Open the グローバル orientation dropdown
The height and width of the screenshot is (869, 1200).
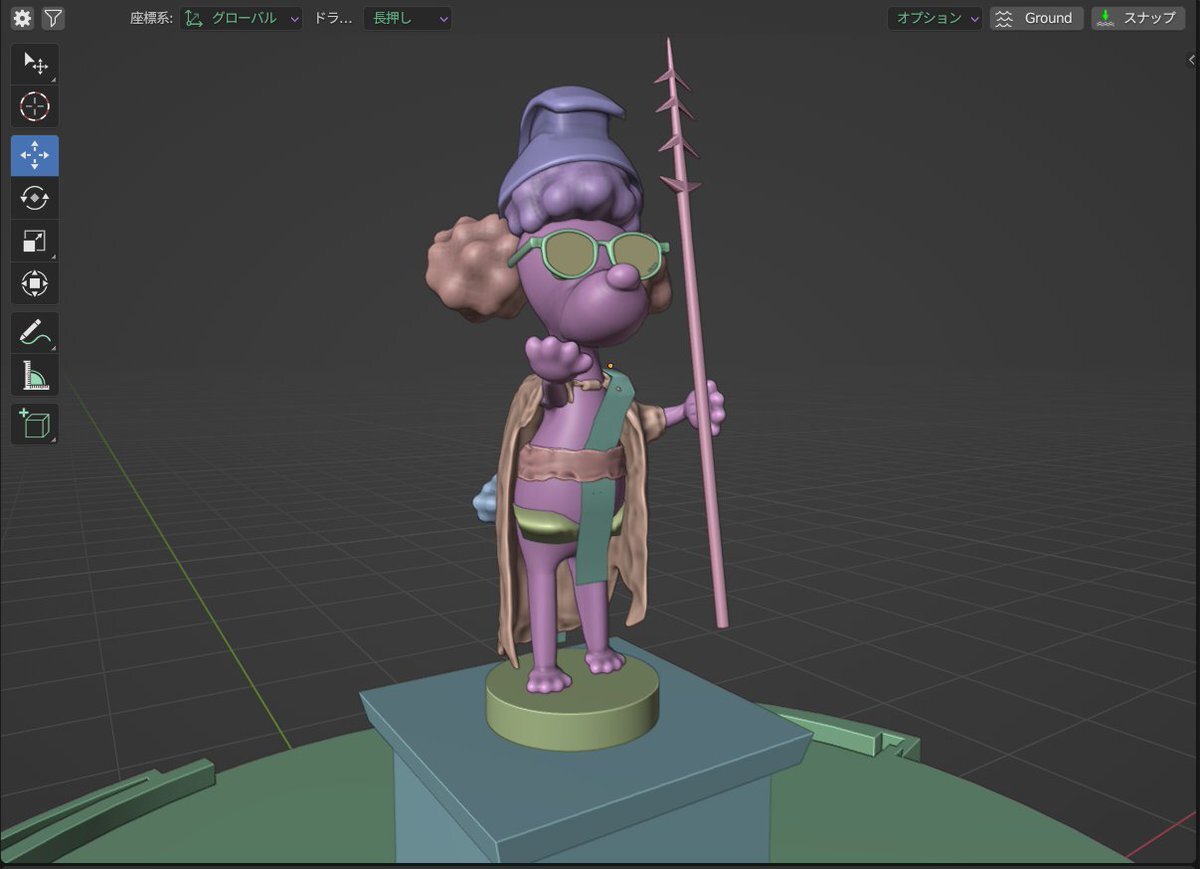(x=242, y=18)
